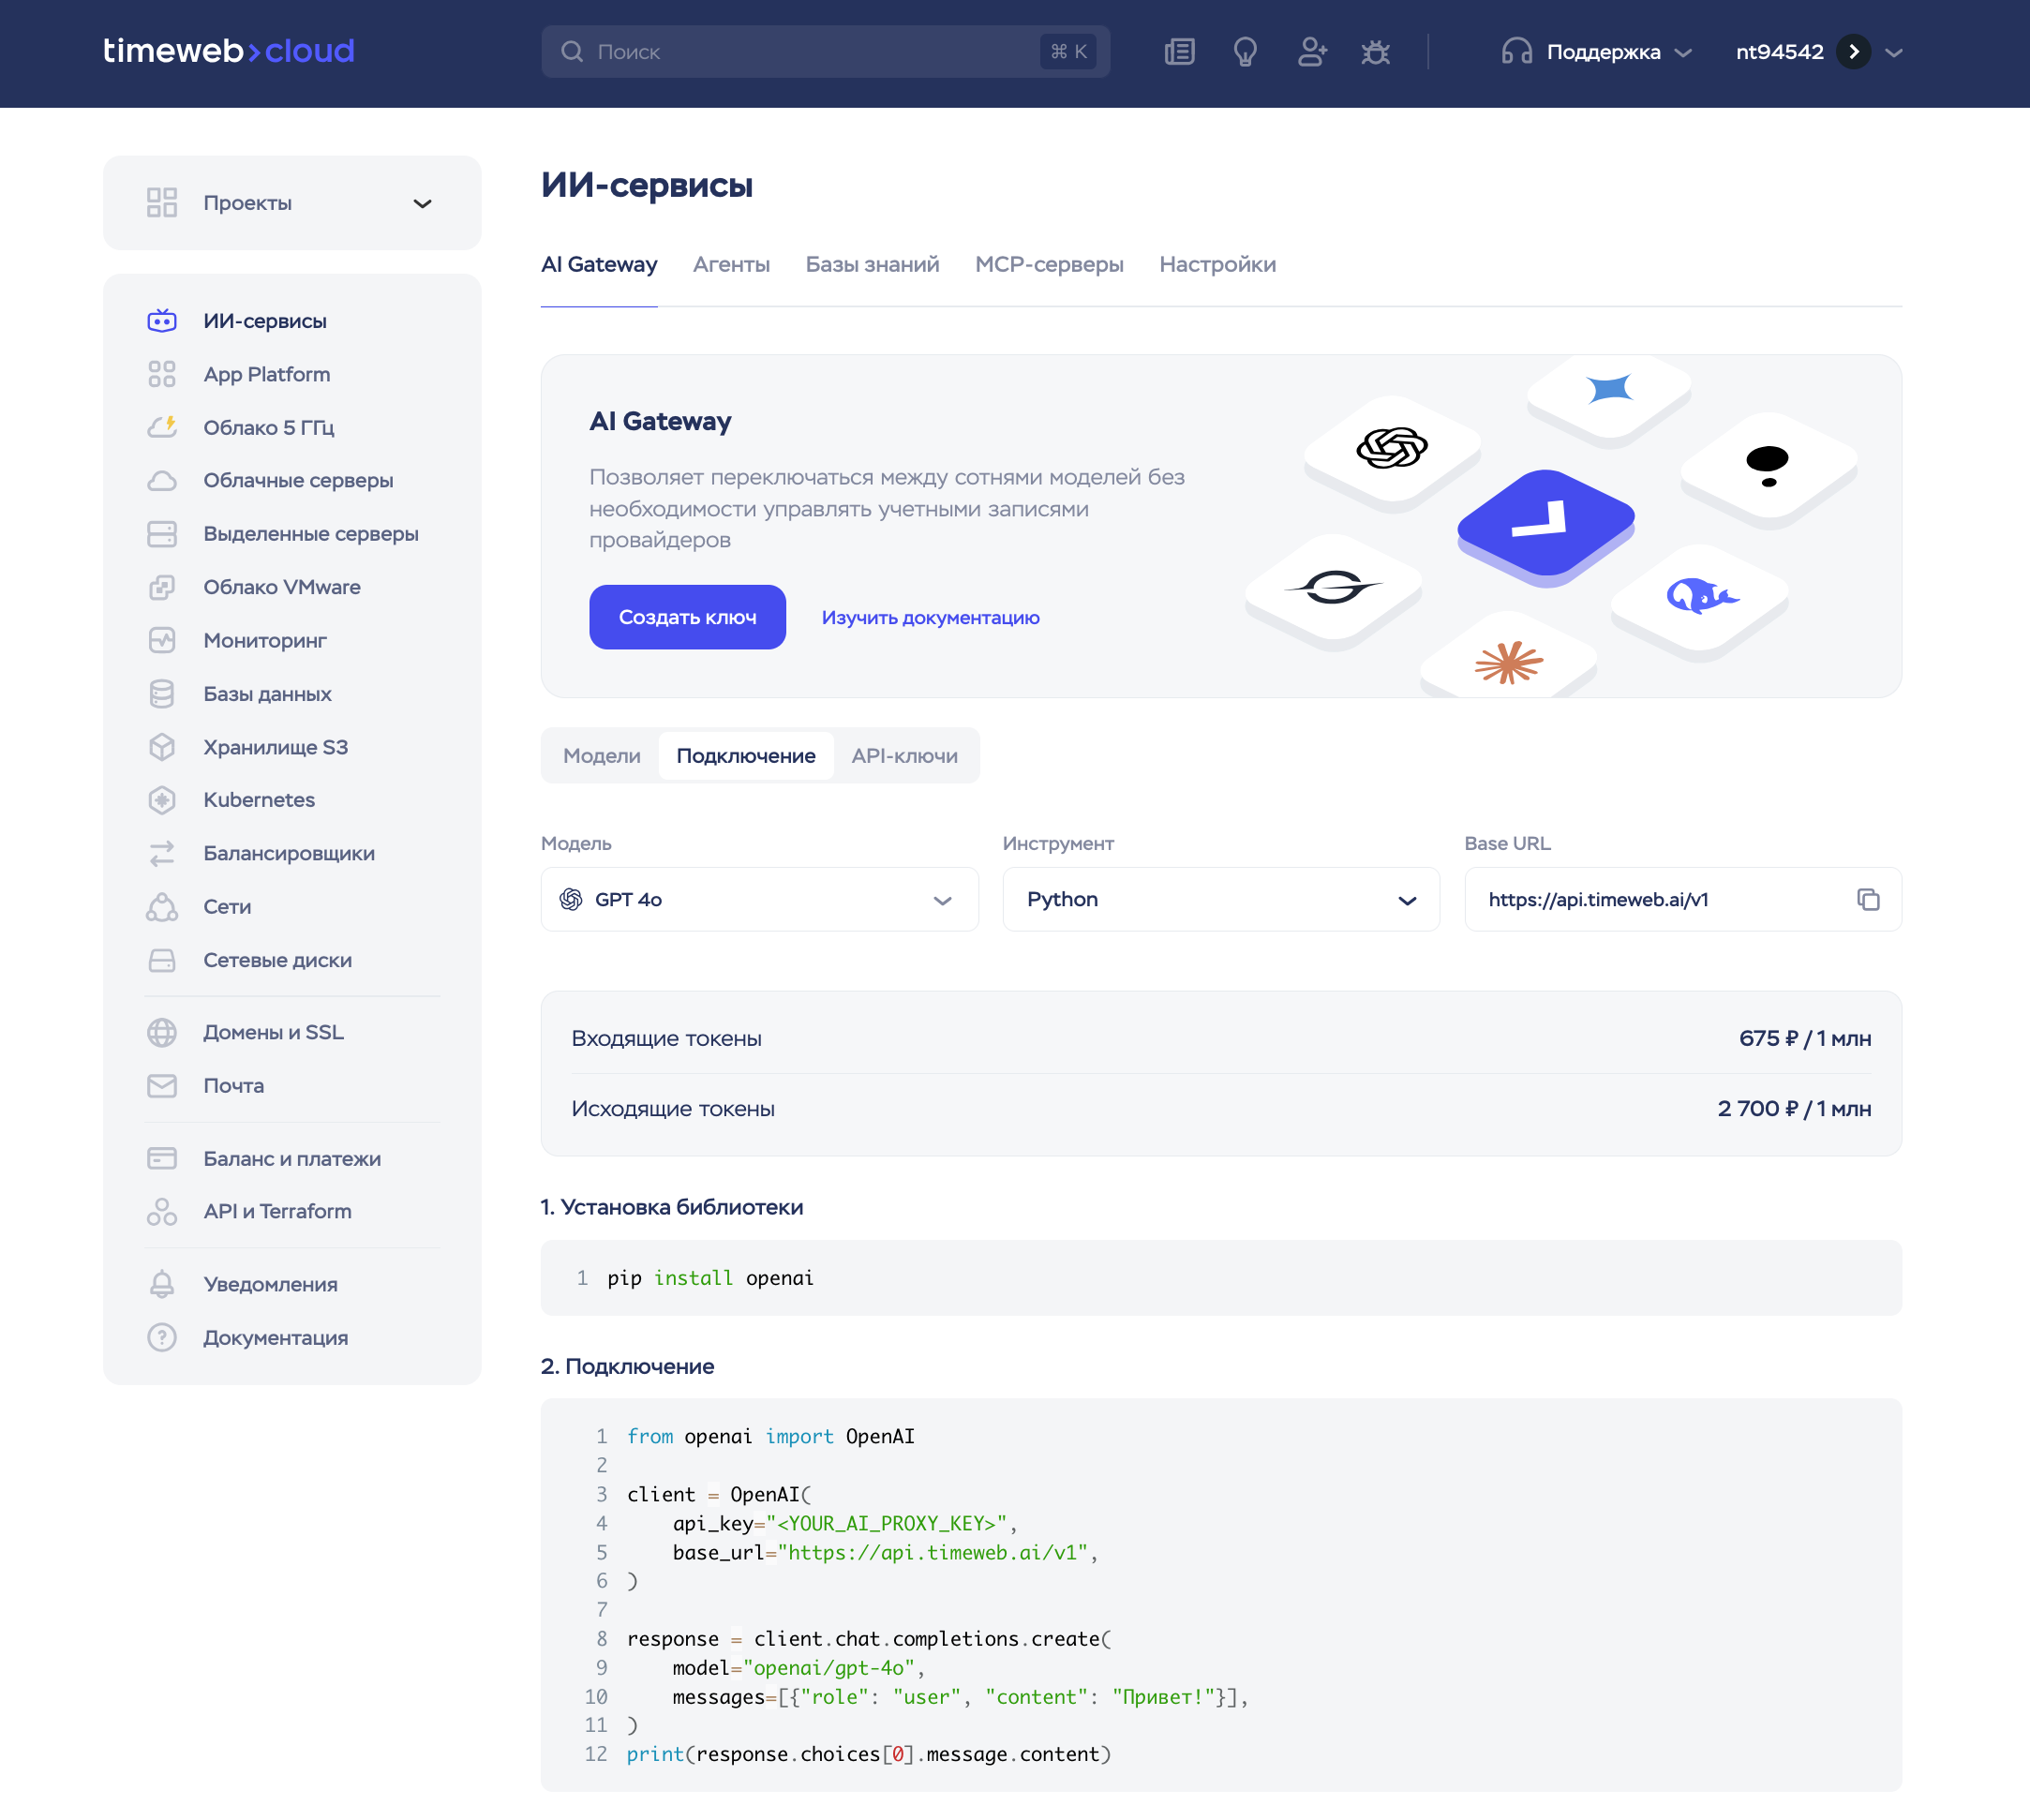Click the Выделенные серверы server icon
The width and height of the screenshot is (2030, 1820).
tap(162, 534)
